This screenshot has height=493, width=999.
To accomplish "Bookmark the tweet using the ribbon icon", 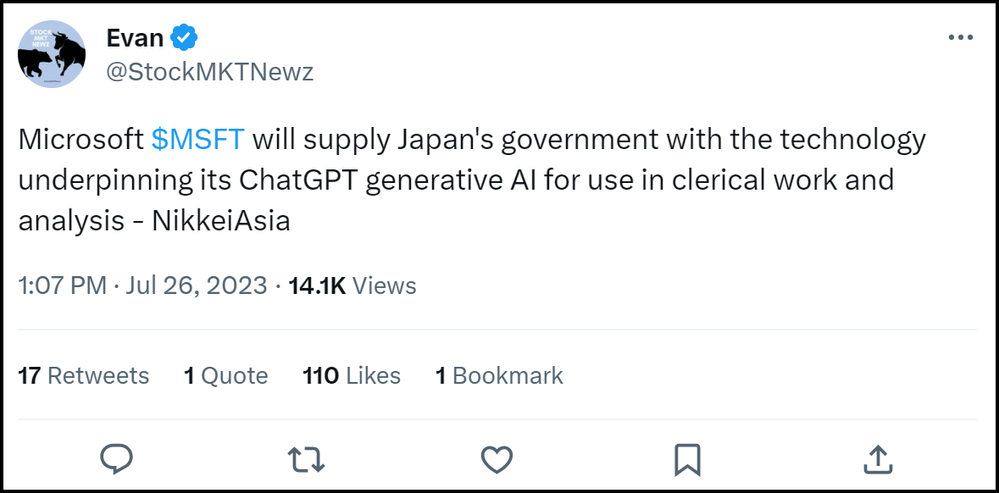I will point(687,459).
